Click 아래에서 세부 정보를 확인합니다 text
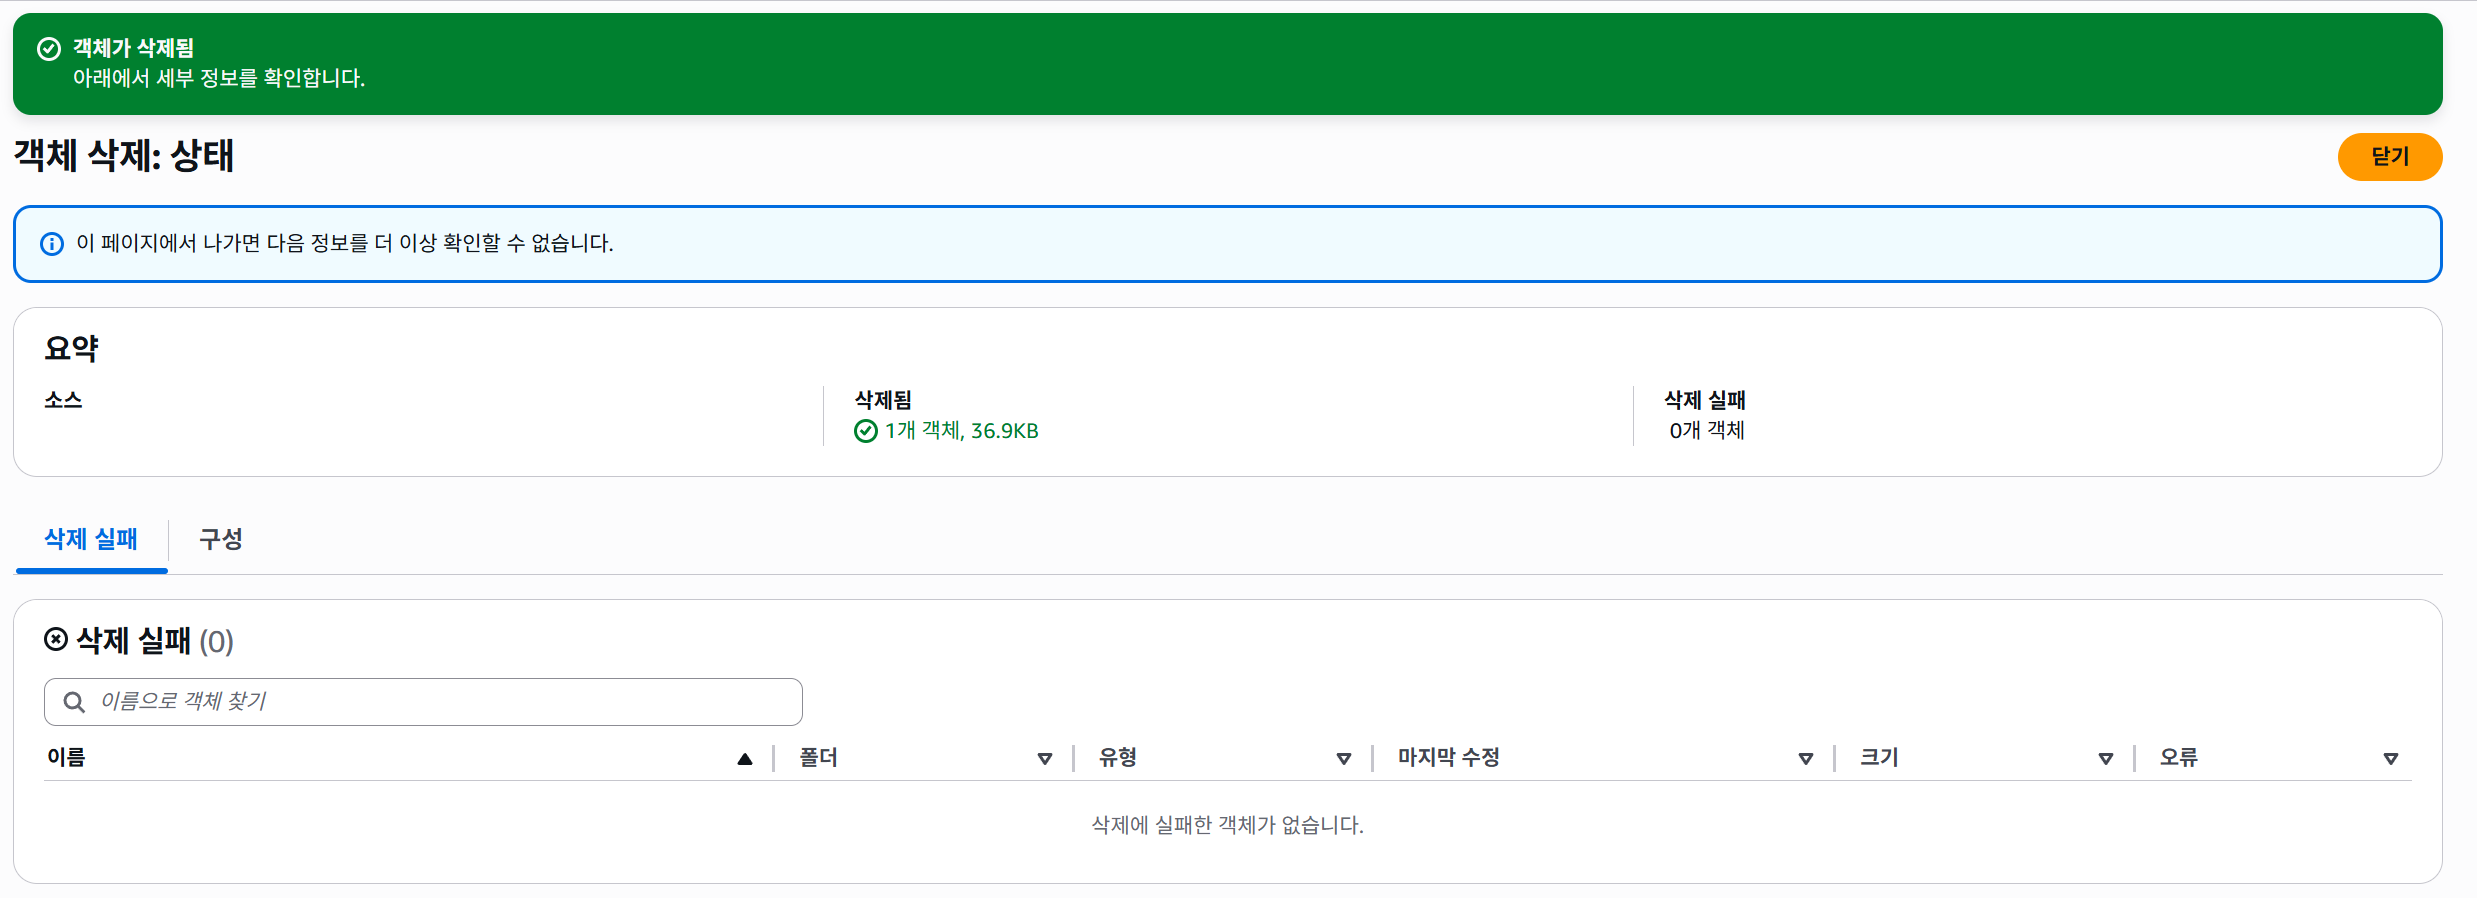Screen dimensions: 2477x898 point(219,78)
